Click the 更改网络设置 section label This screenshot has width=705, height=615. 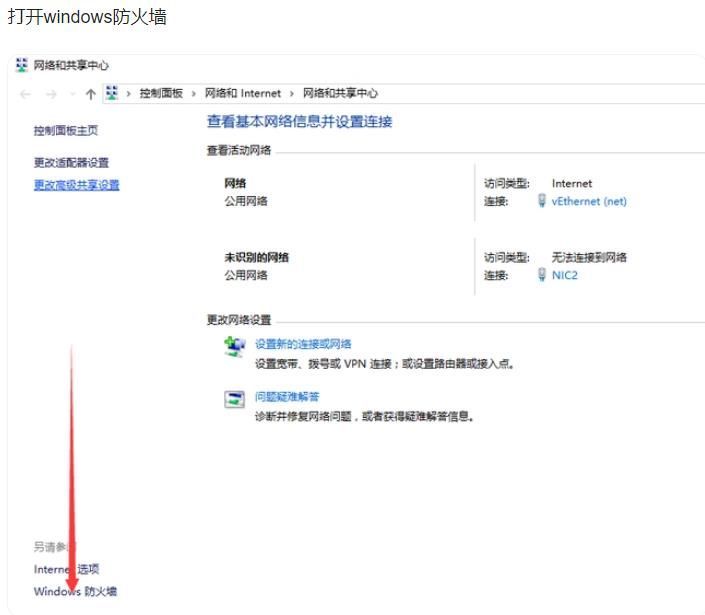click(x=239, y=320)
